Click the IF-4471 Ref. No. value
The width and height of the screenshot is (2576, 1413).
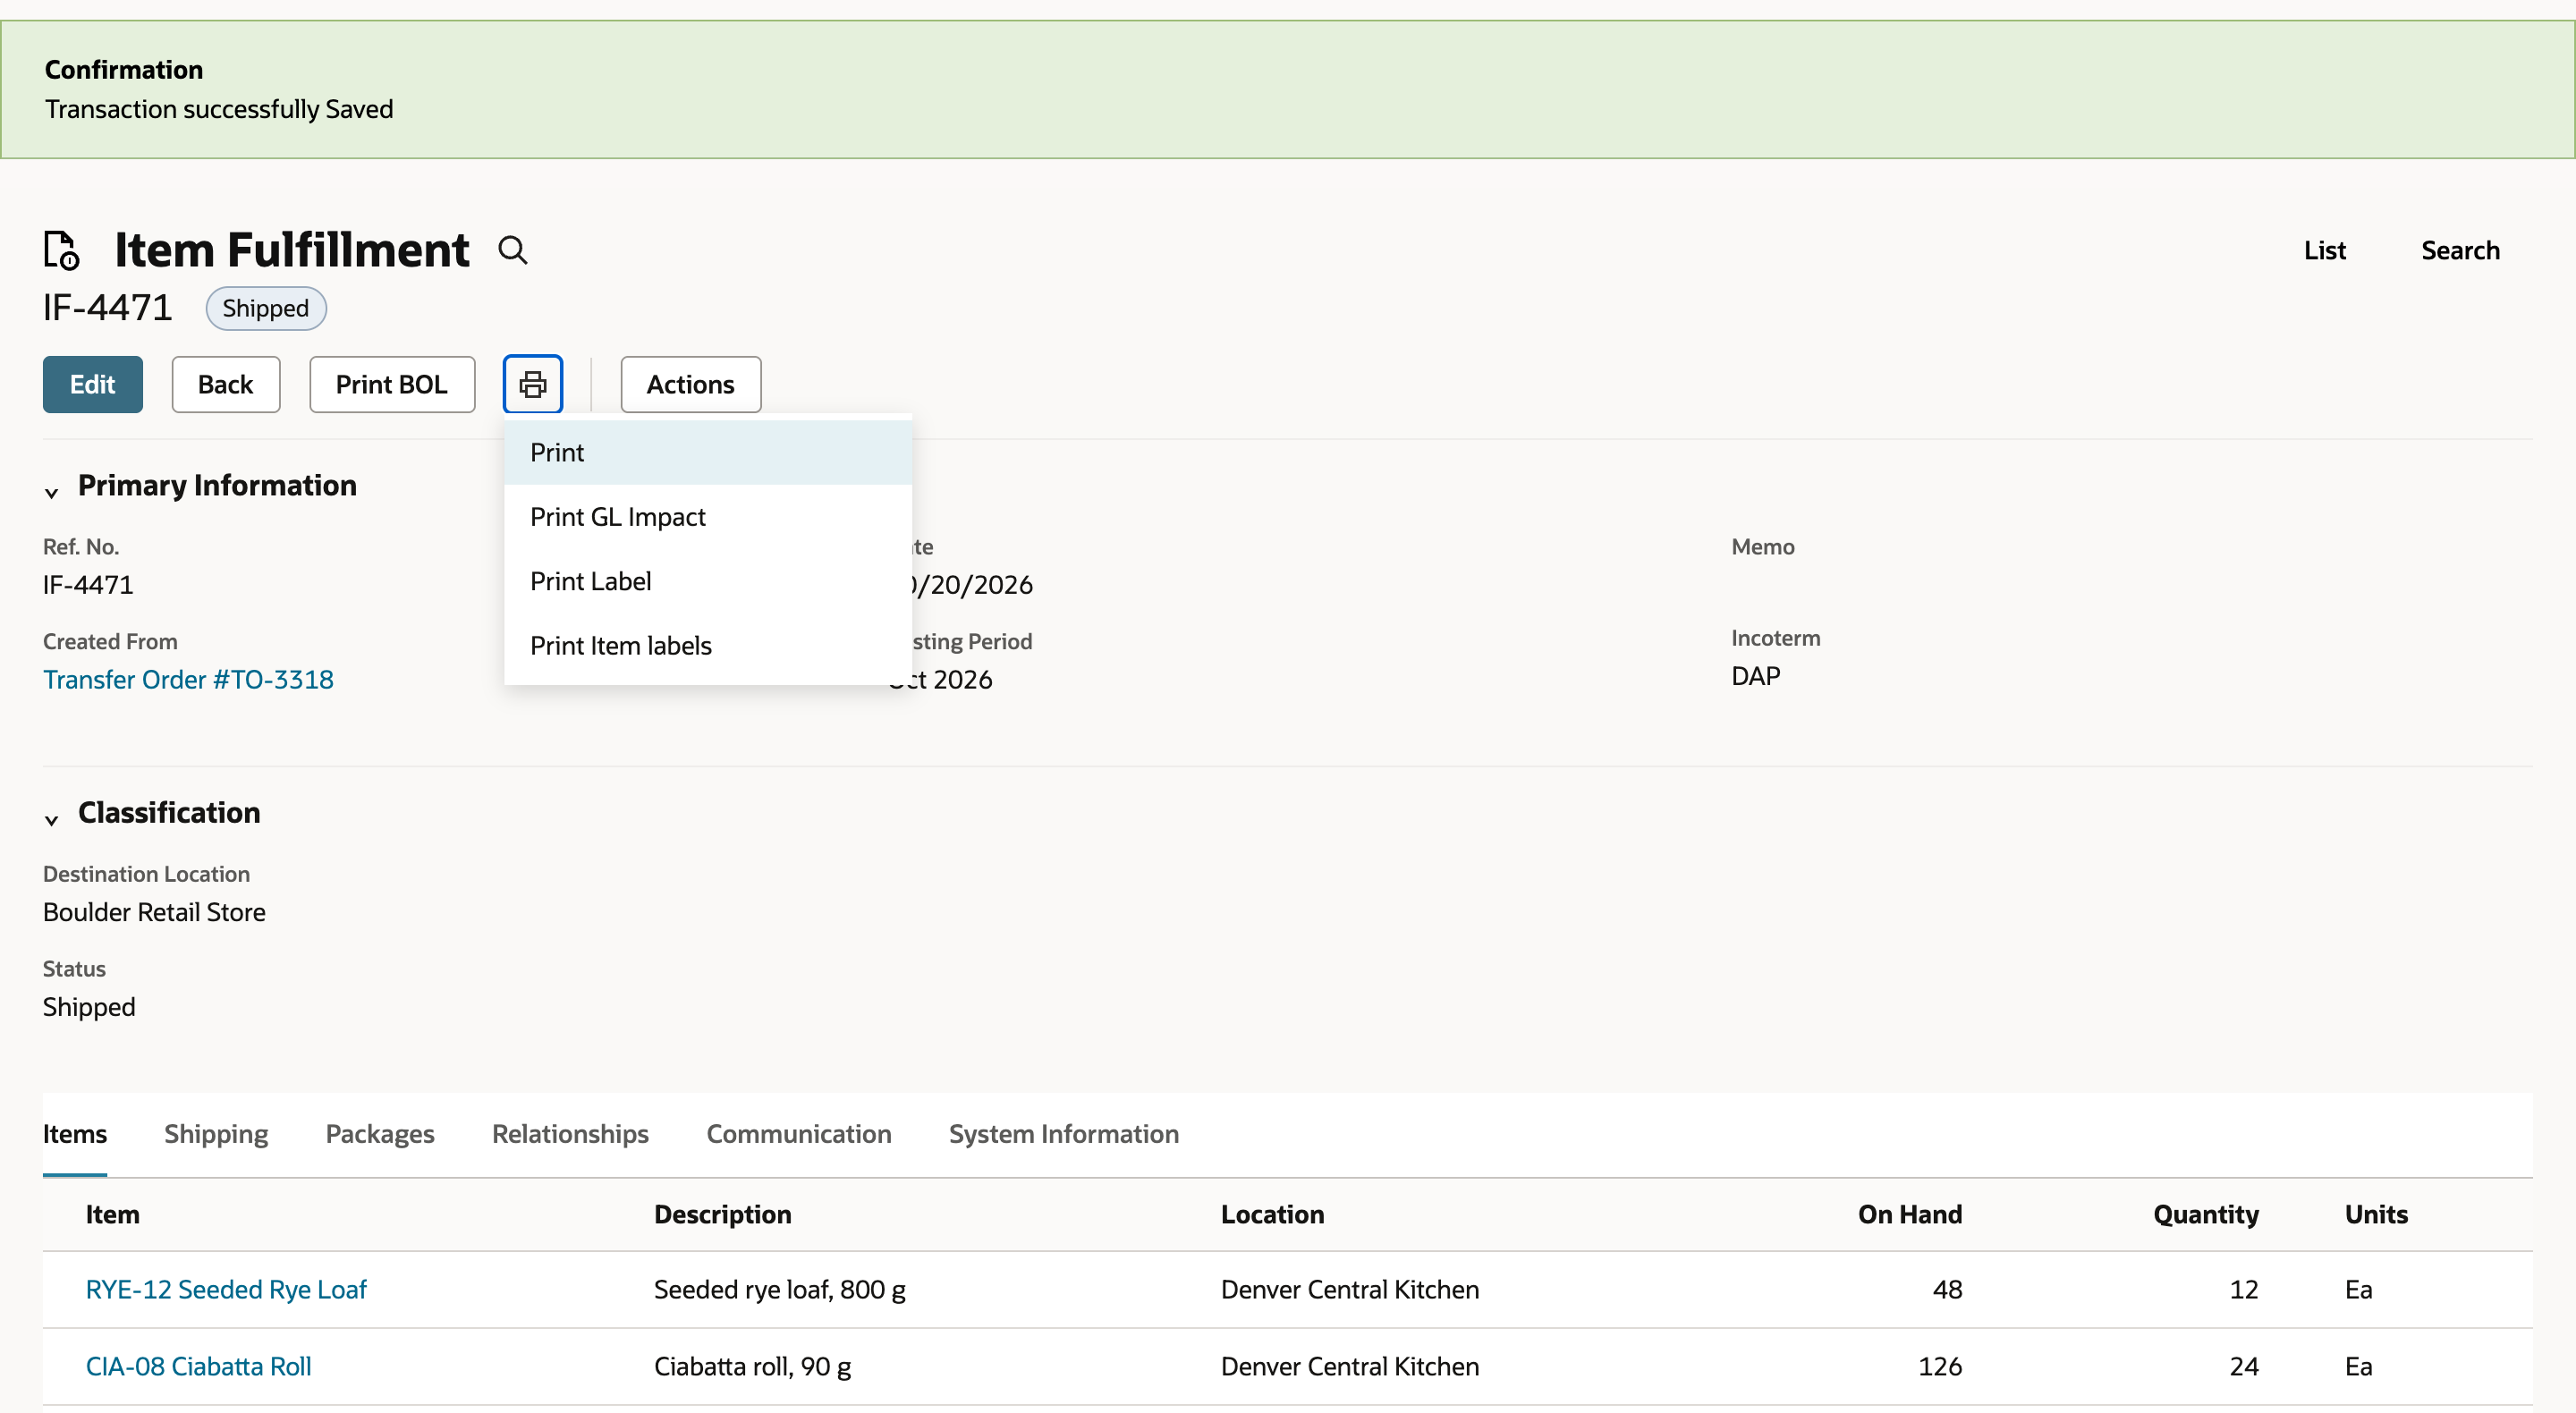88,584
